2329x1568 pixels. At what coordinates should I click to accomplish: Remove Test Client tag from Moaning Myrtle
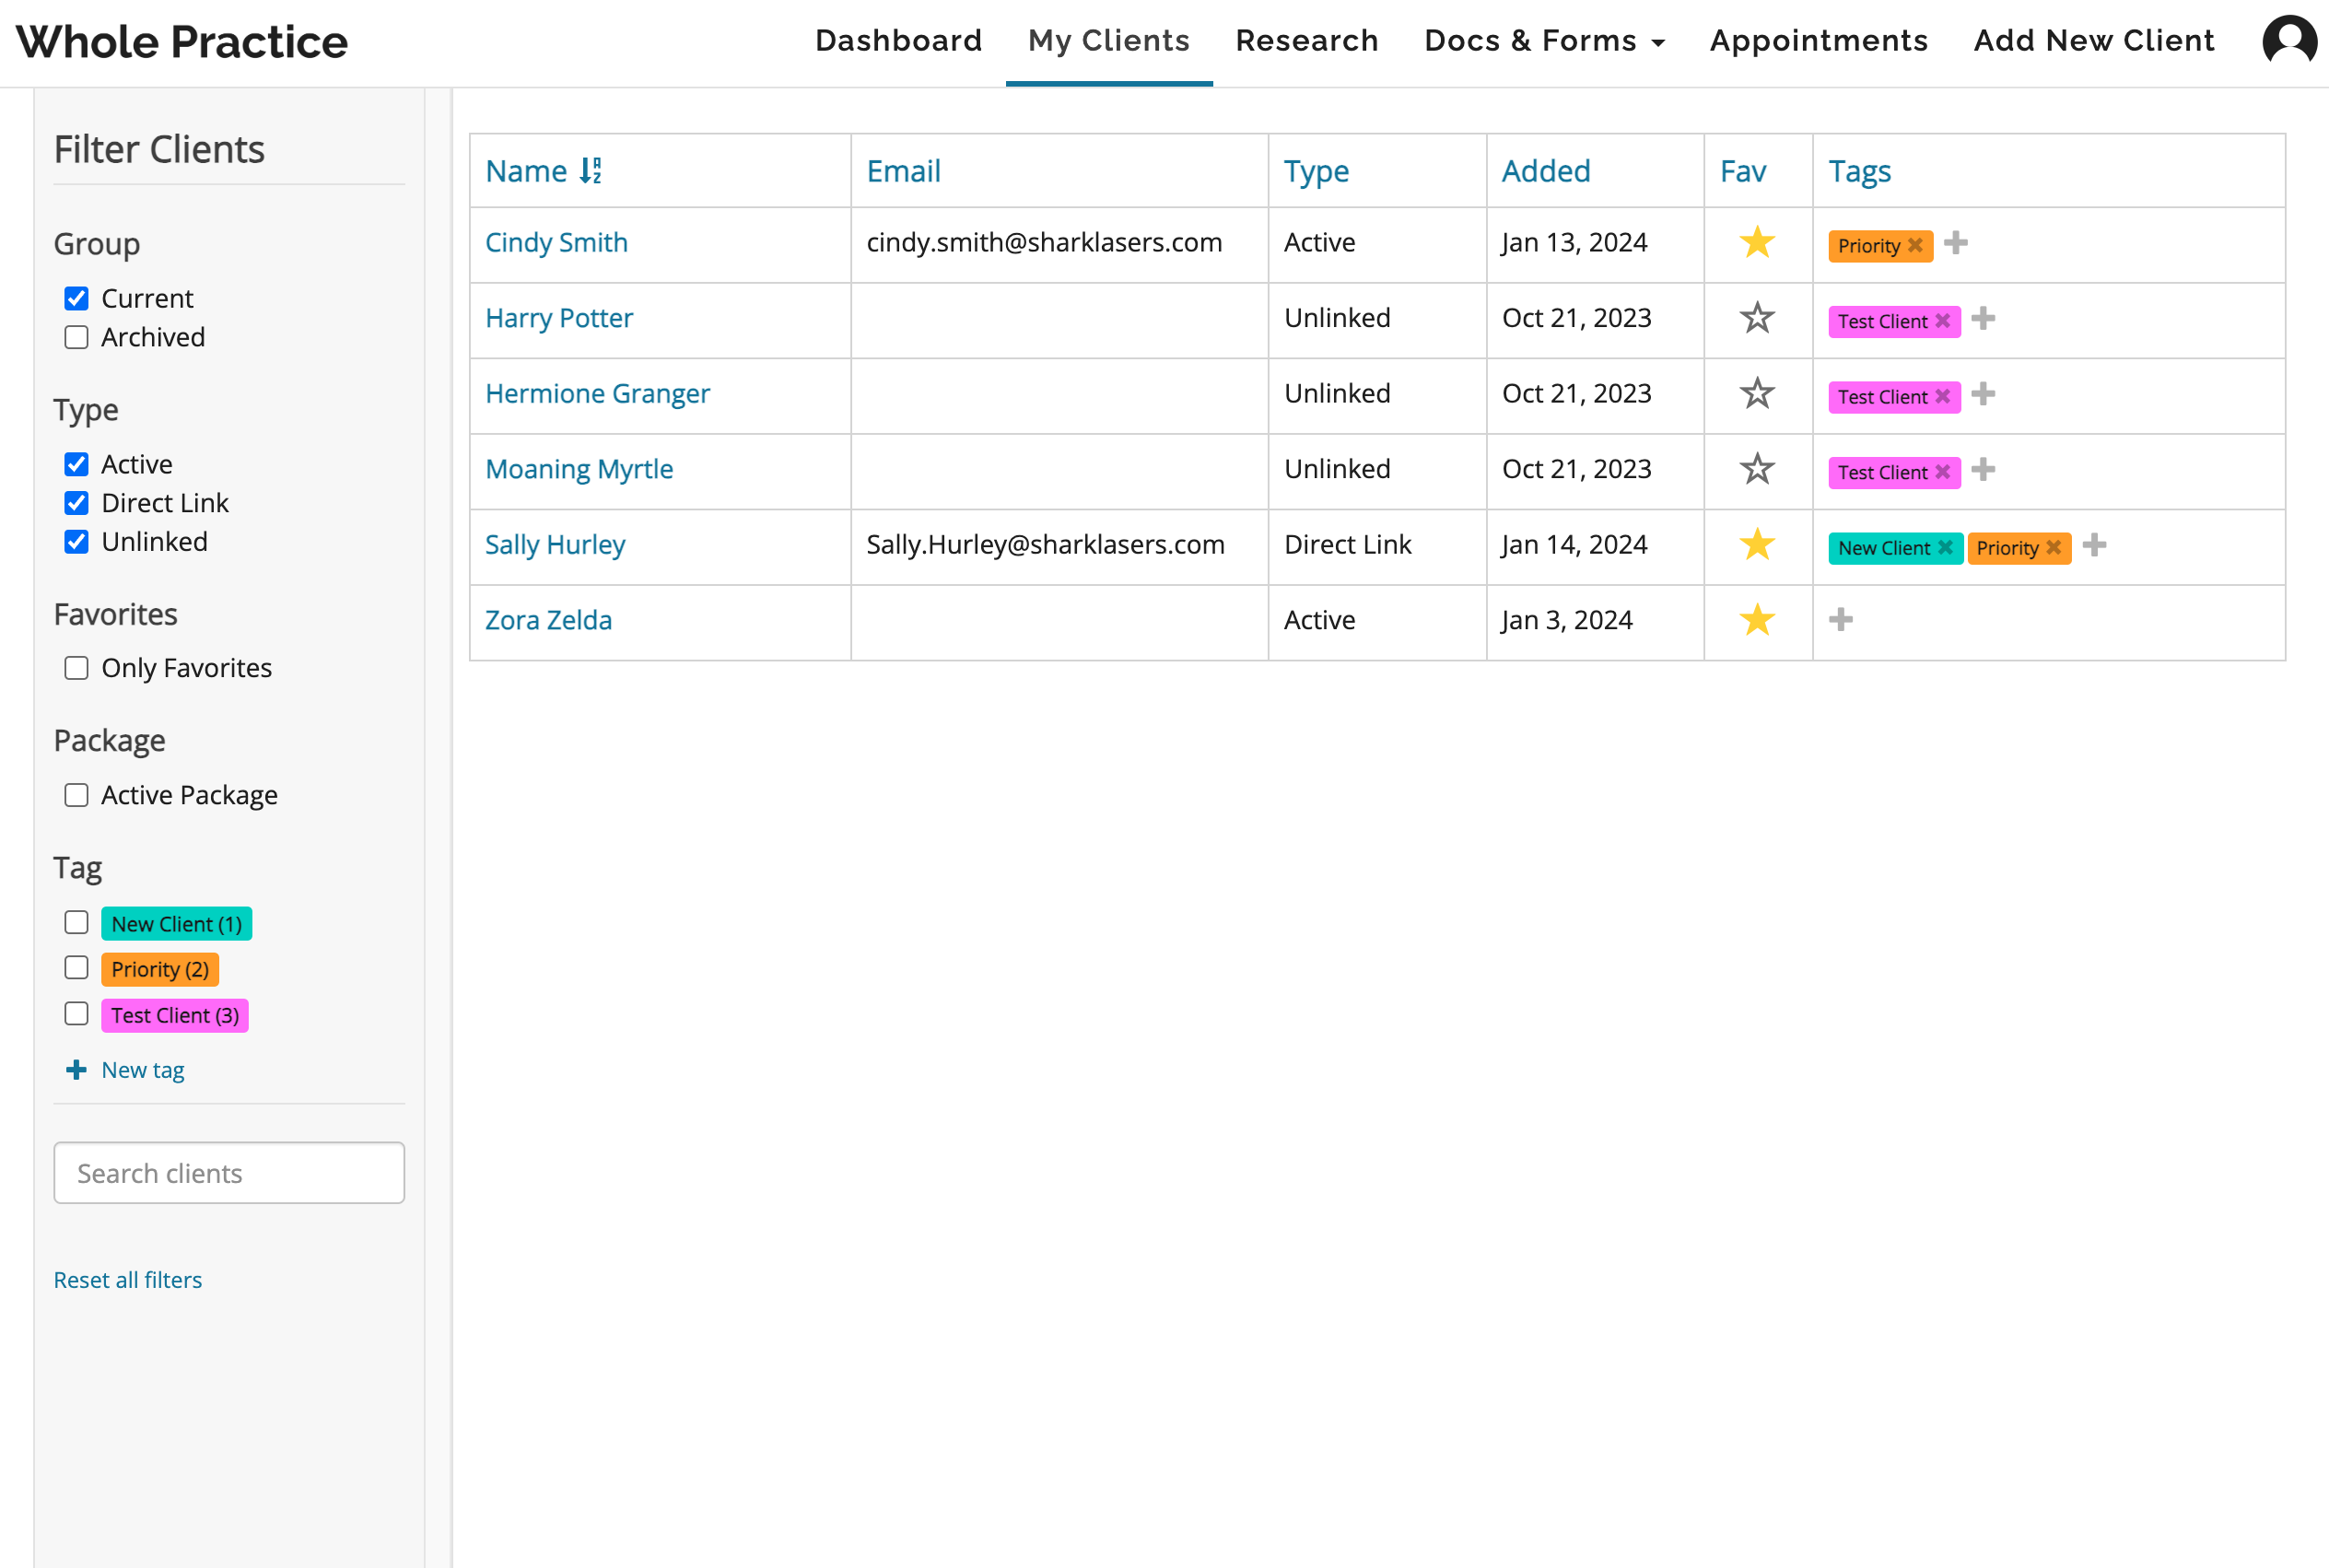pos(1942,472)
